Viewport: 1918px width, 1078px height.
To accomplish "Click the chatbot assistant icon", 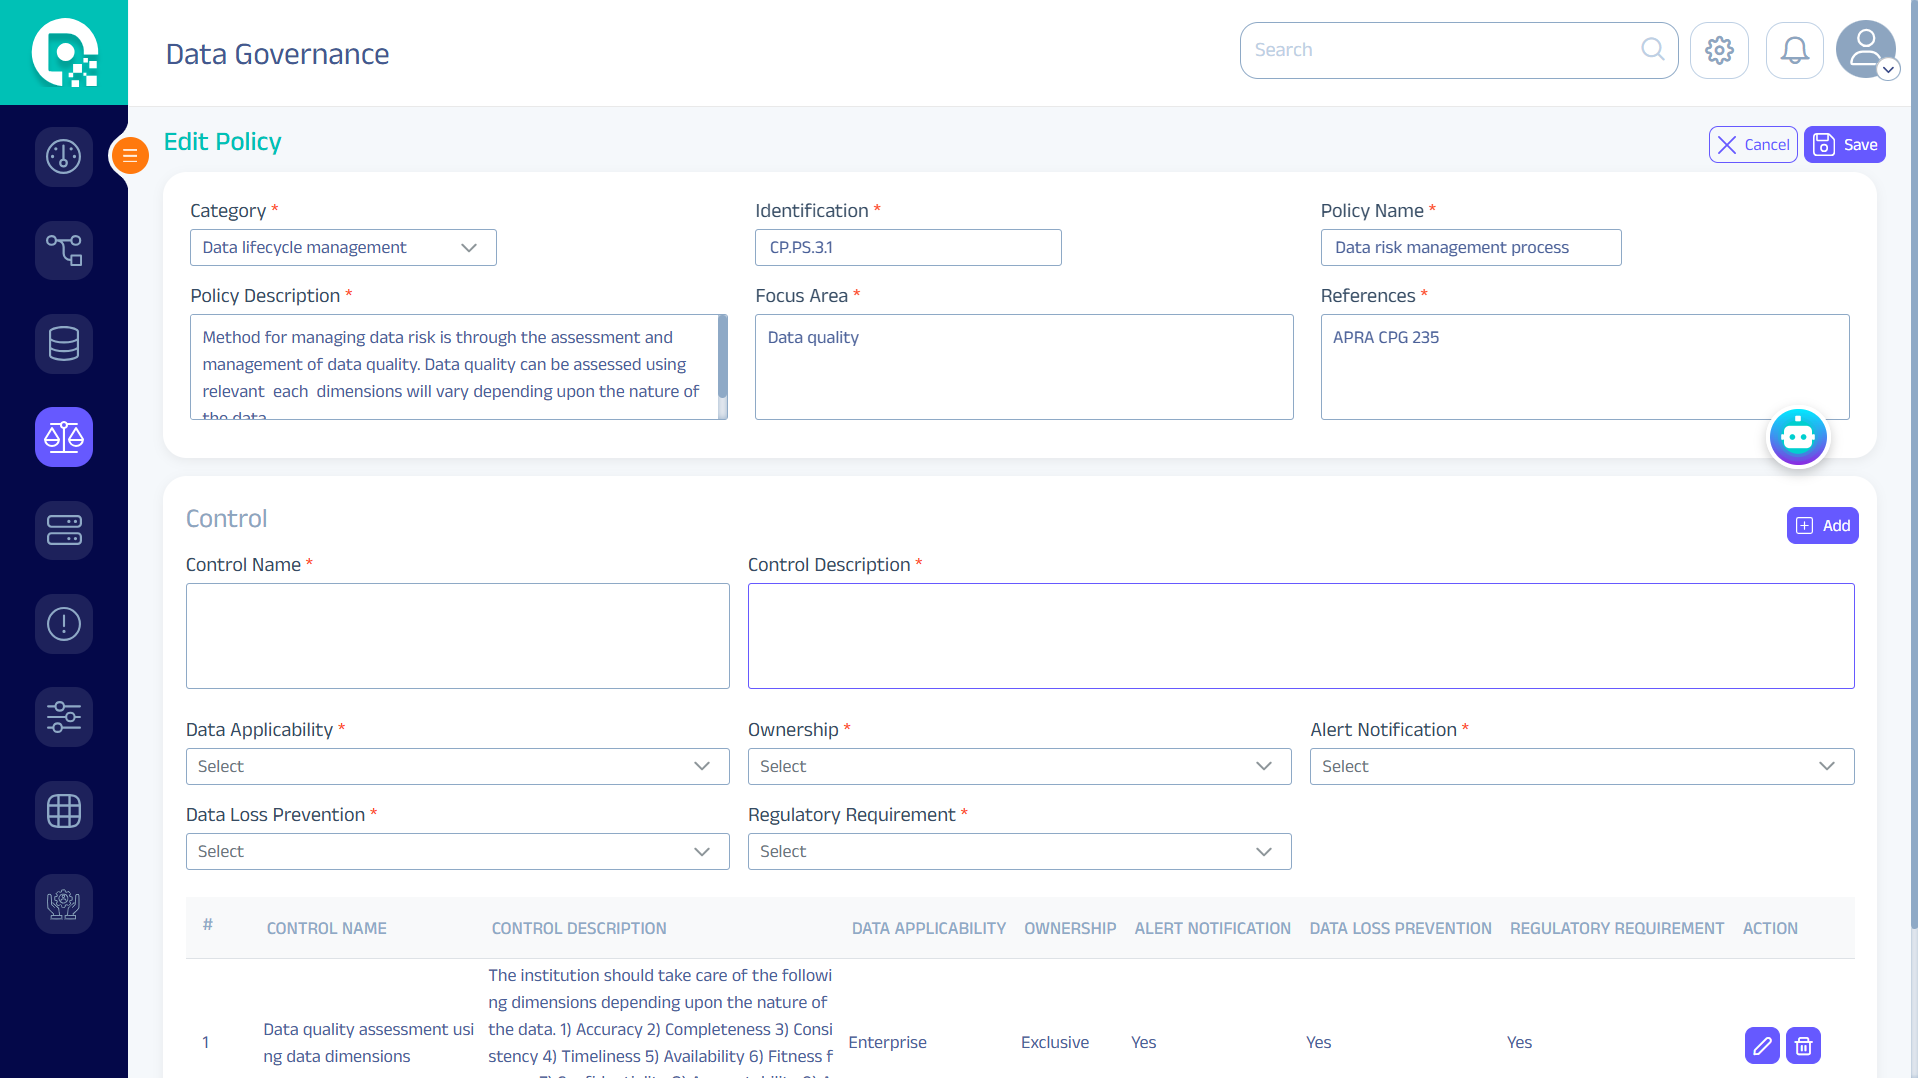I will pyautogui.click(x=1797, y=437).
